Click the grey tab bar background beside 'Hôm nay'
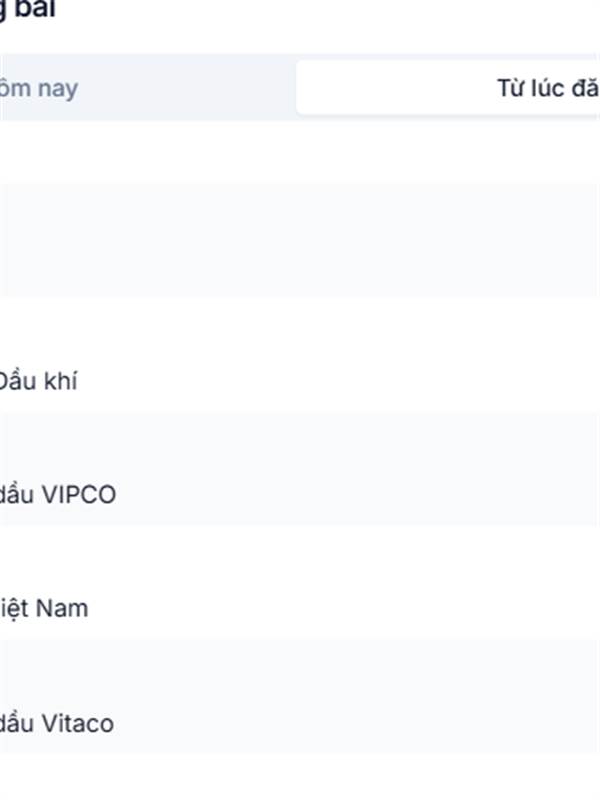This screenshot has width=600, height=800. pyautogui.click(x=190, y=88)
